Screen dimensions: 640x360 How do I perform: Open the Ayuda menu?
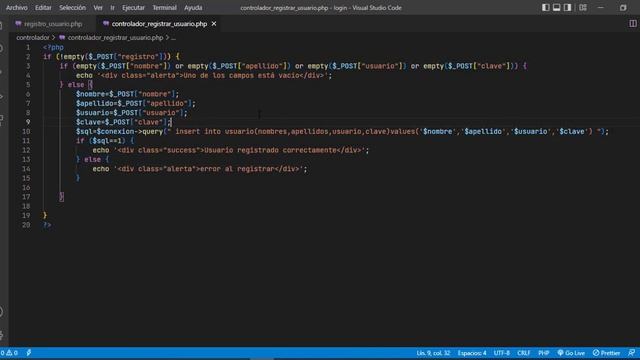[x=193, y=8]
